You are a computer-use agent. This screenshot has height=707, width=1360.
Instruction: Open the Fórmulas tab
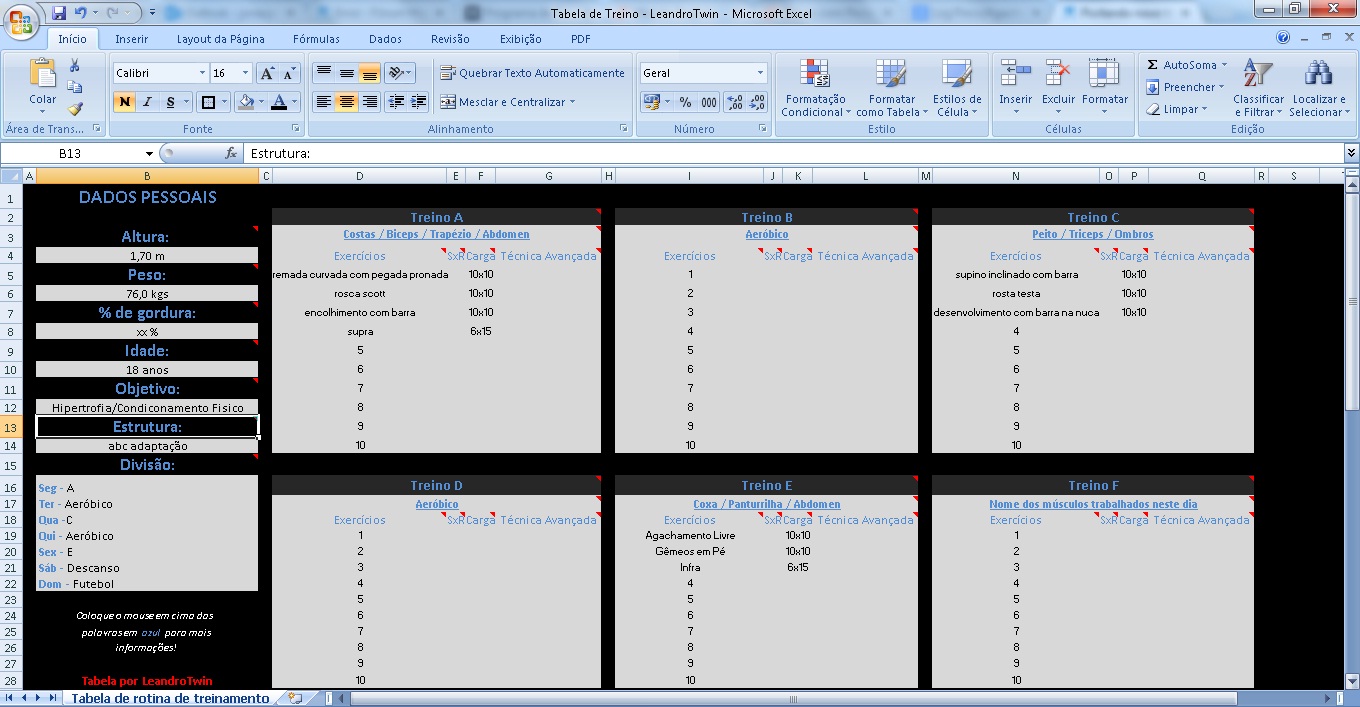pyautogui.click(x=316, y=39)
